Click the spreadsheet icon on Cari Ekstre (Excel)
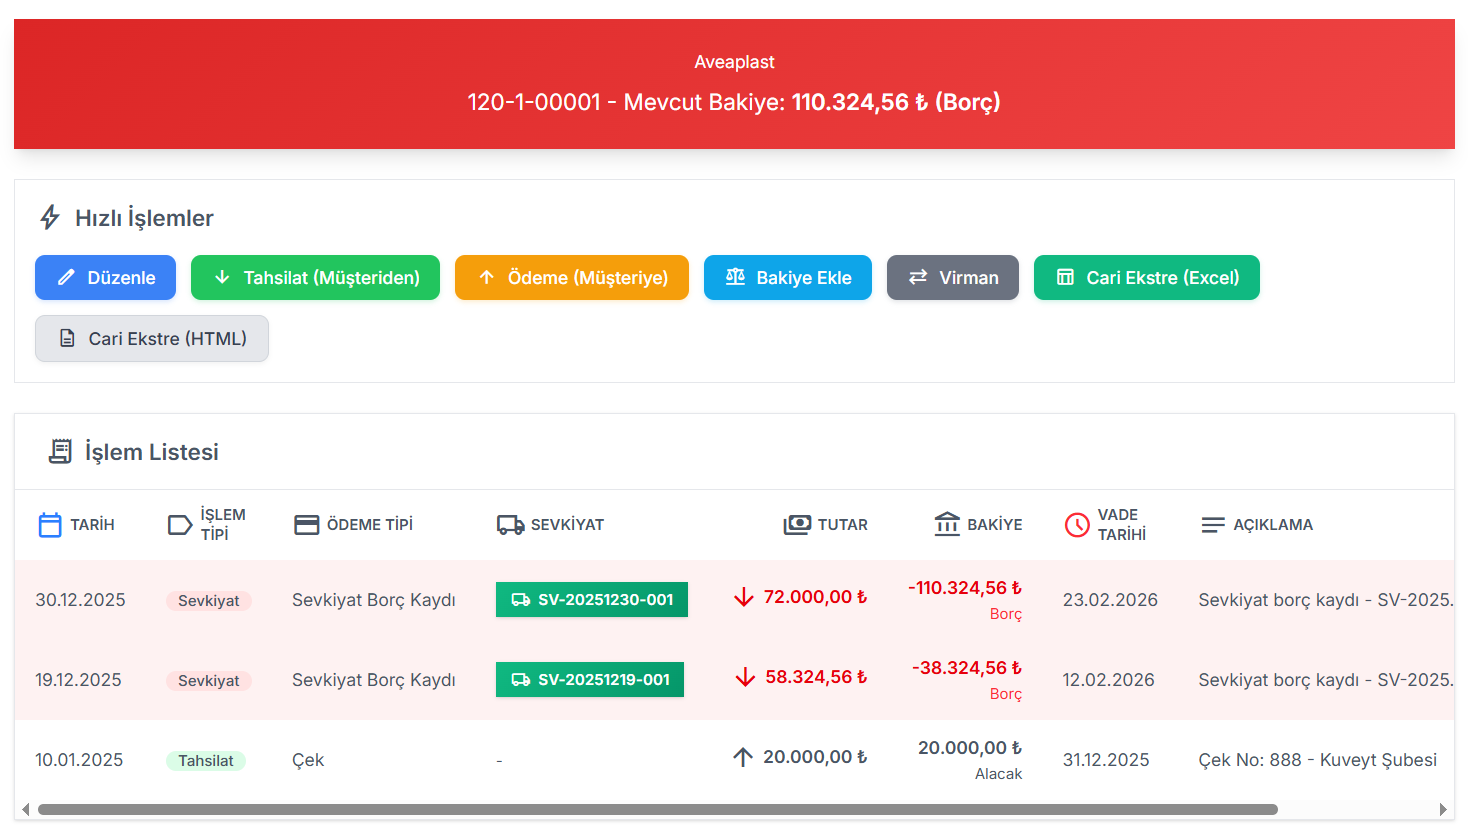The image size is (1468, 829). point(1067,277)
